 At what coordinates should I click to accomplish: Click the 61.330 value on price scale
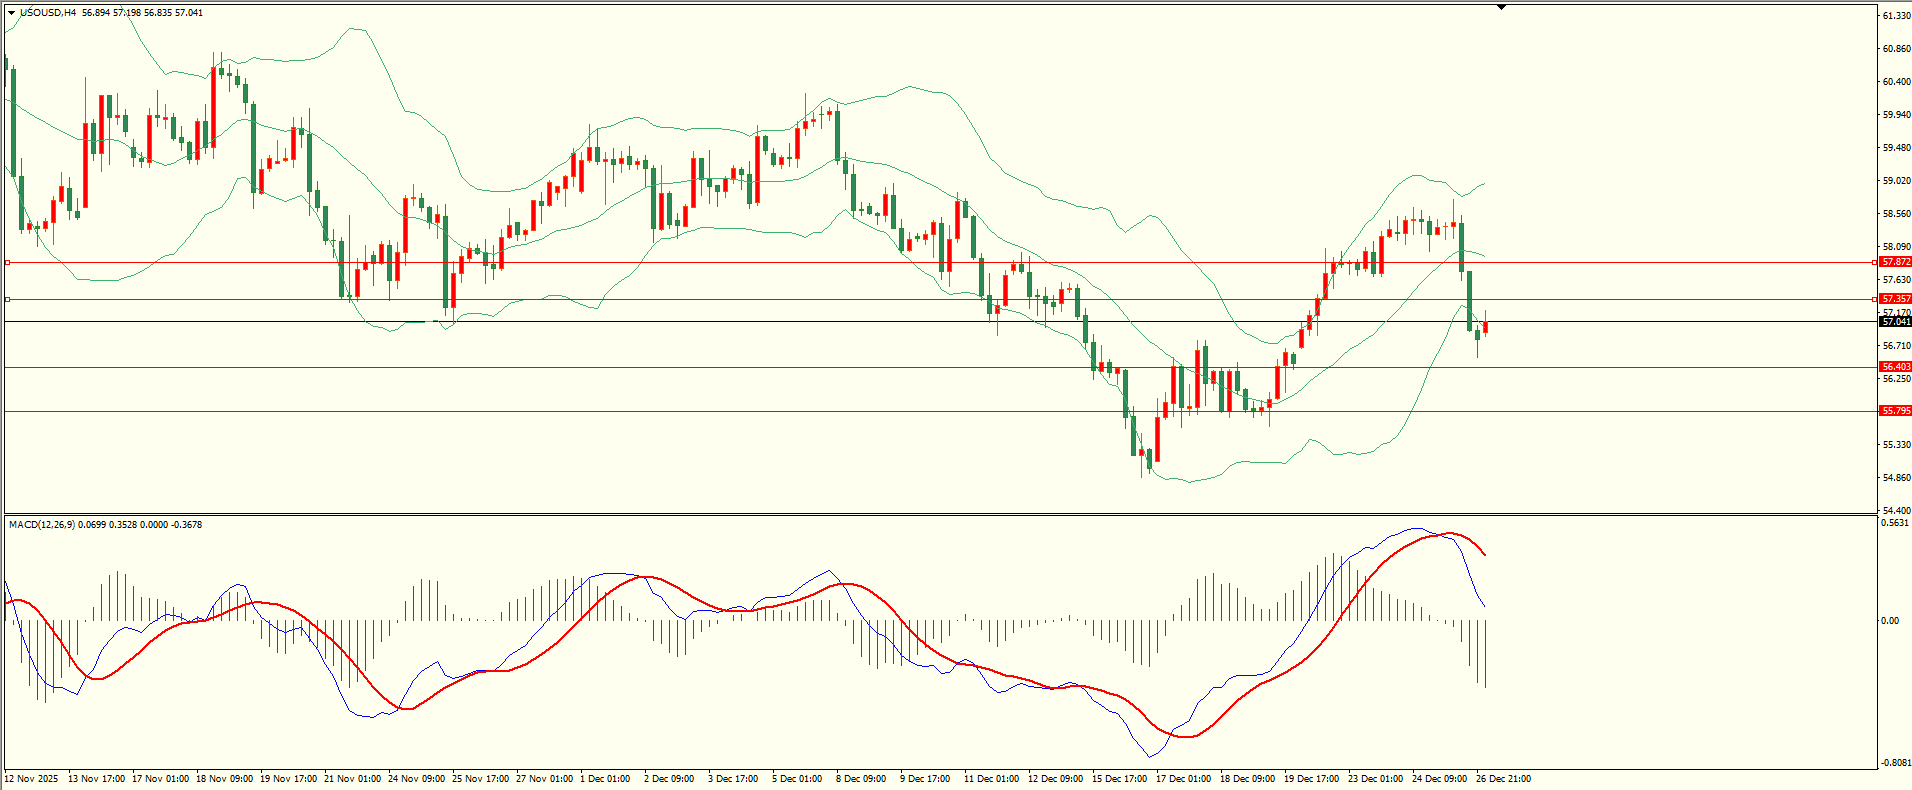(x=1896, y=16)
